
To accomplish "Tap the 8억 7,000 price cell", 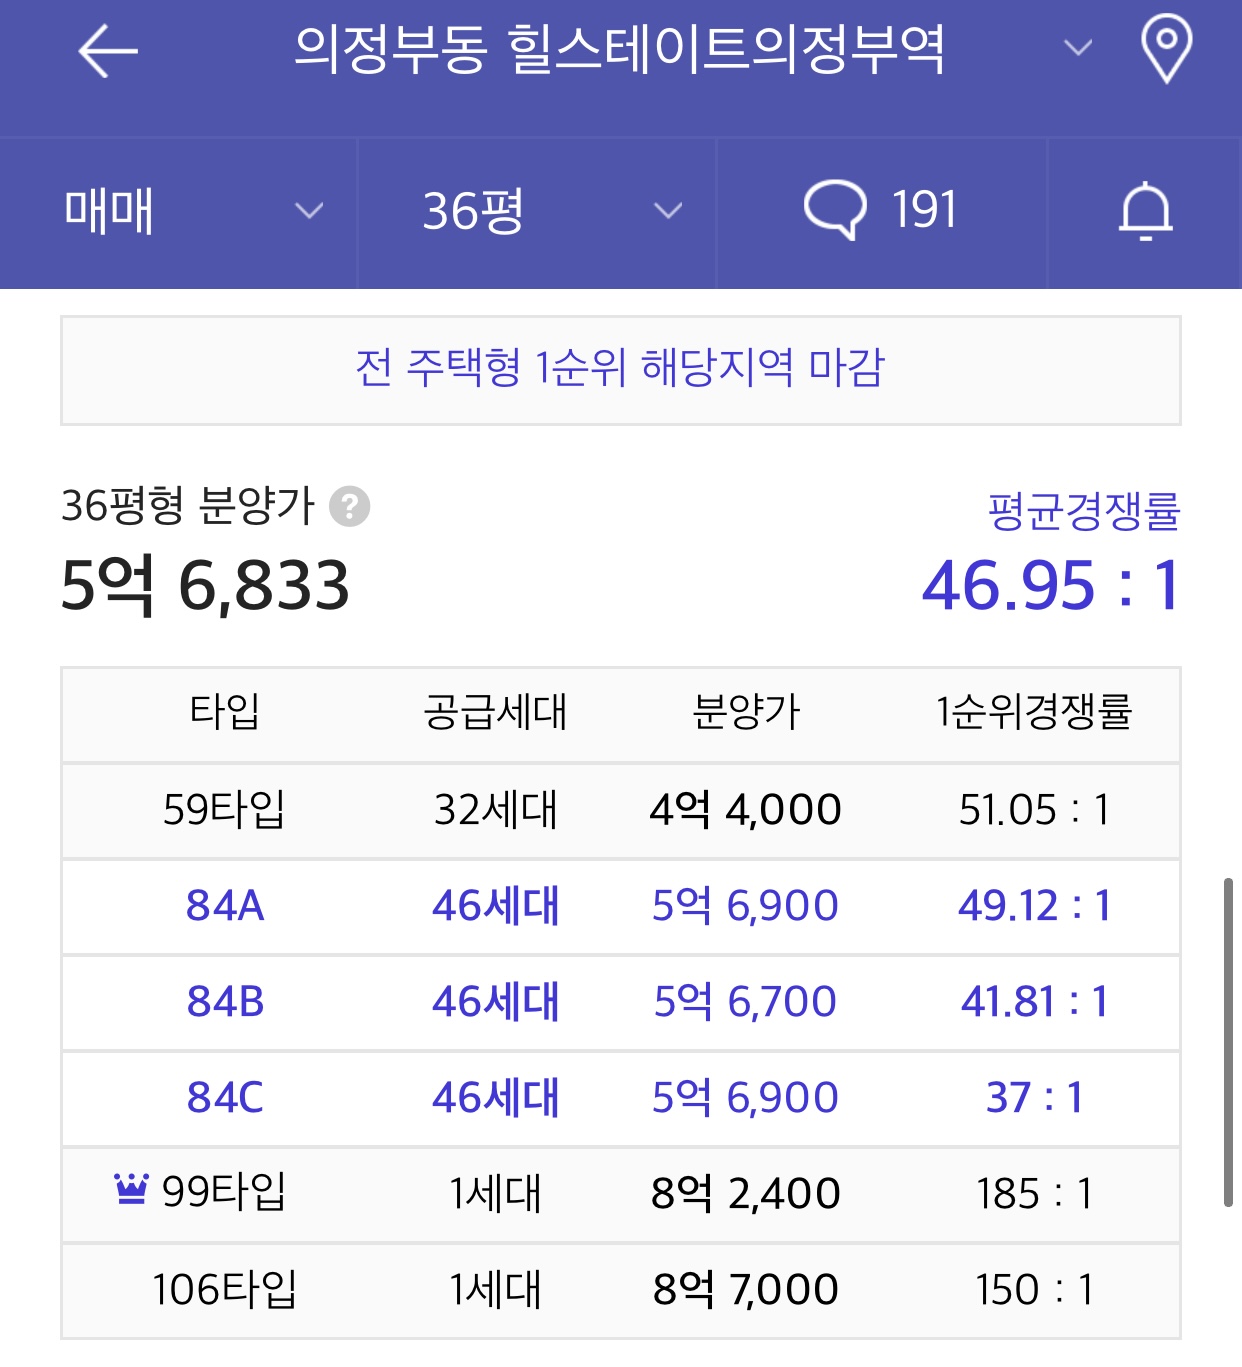I will (x=746, y=1289).
